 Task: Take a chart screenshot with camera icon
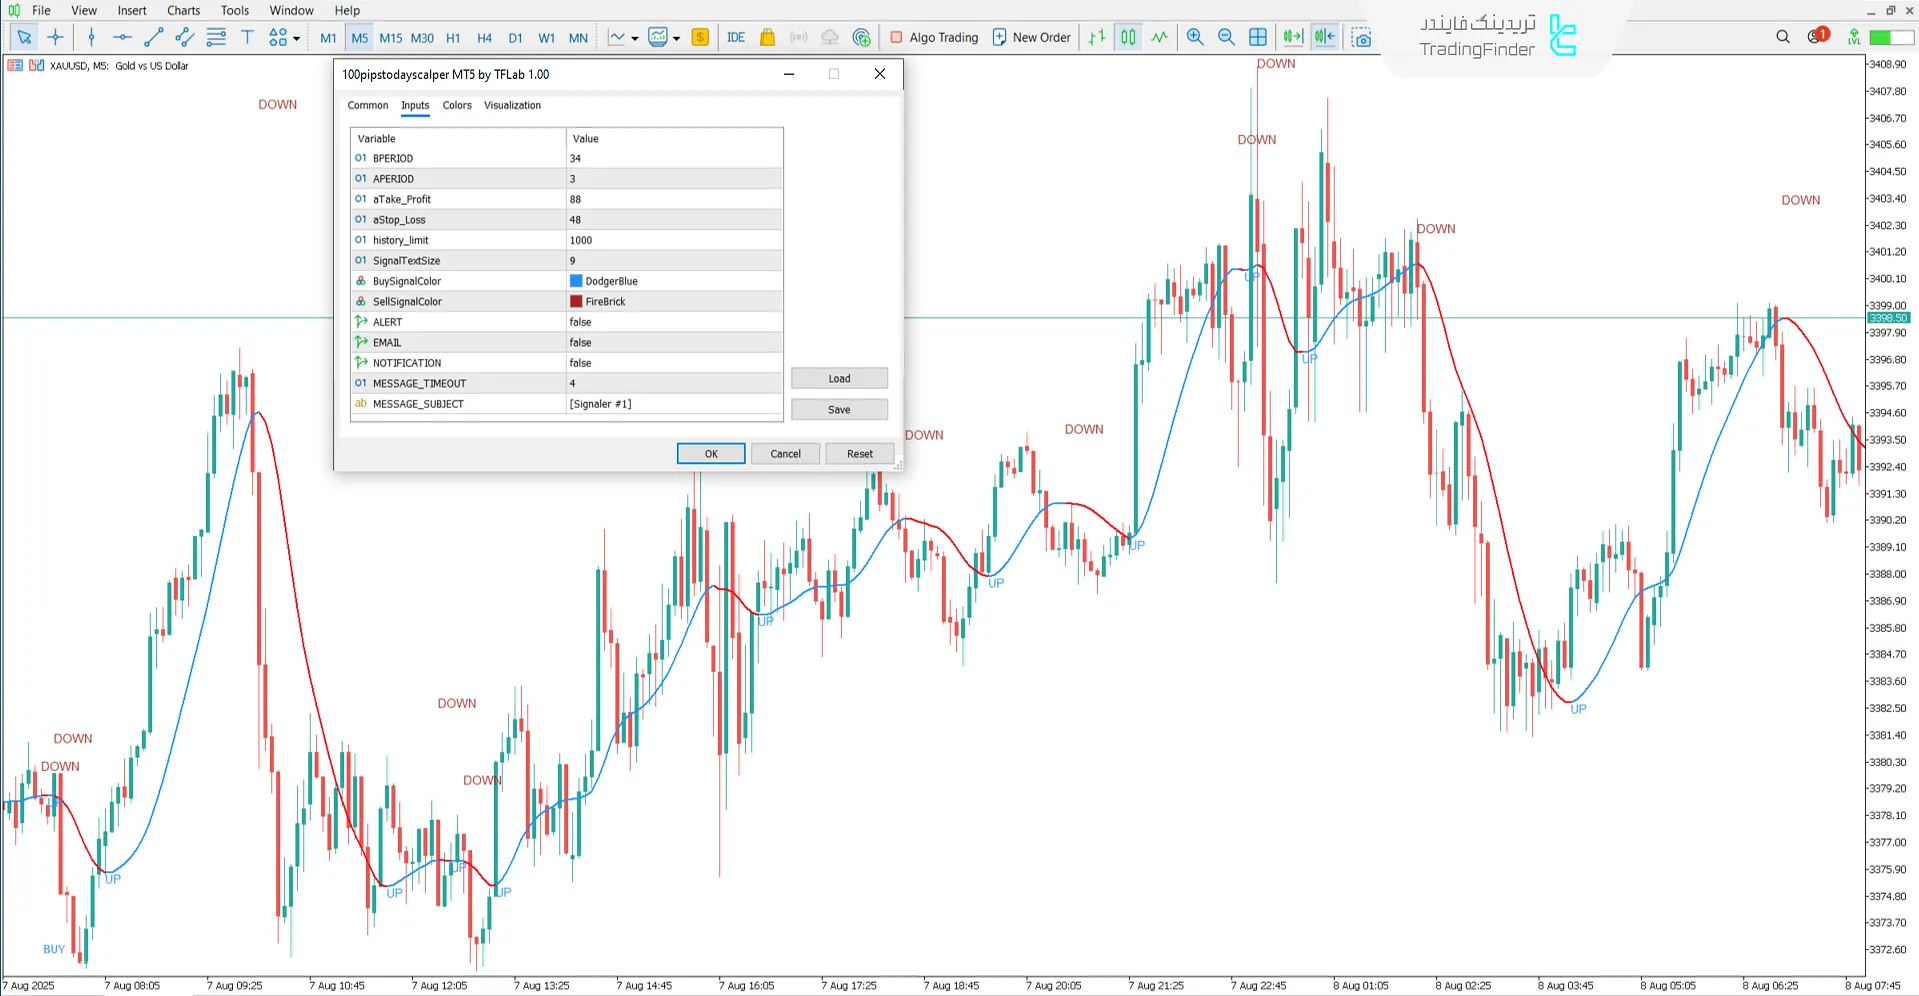pyautogui.click(x=1362, y=37)
